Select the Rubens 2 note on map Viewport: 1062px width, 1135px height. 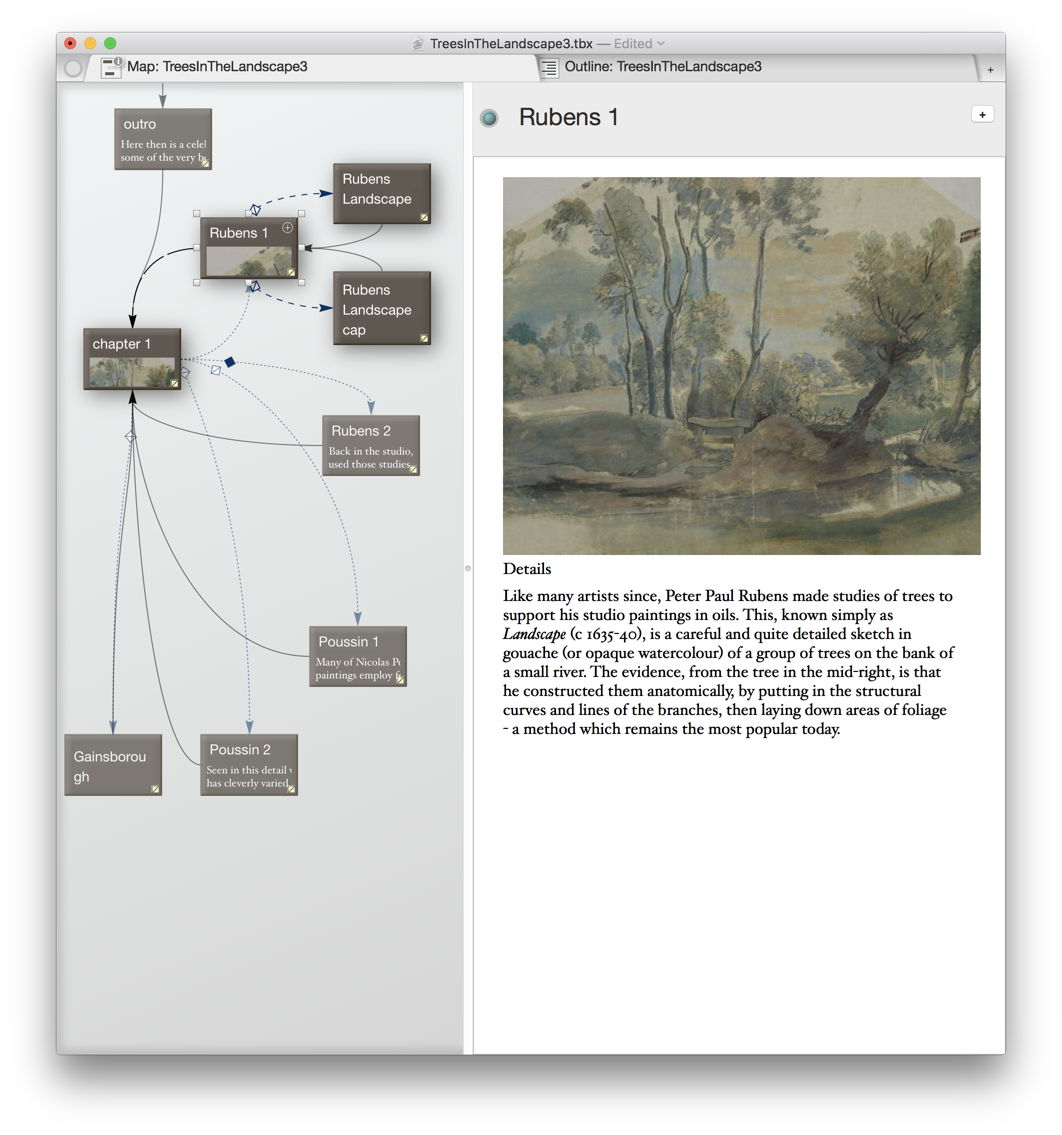(x=370, y=444)
